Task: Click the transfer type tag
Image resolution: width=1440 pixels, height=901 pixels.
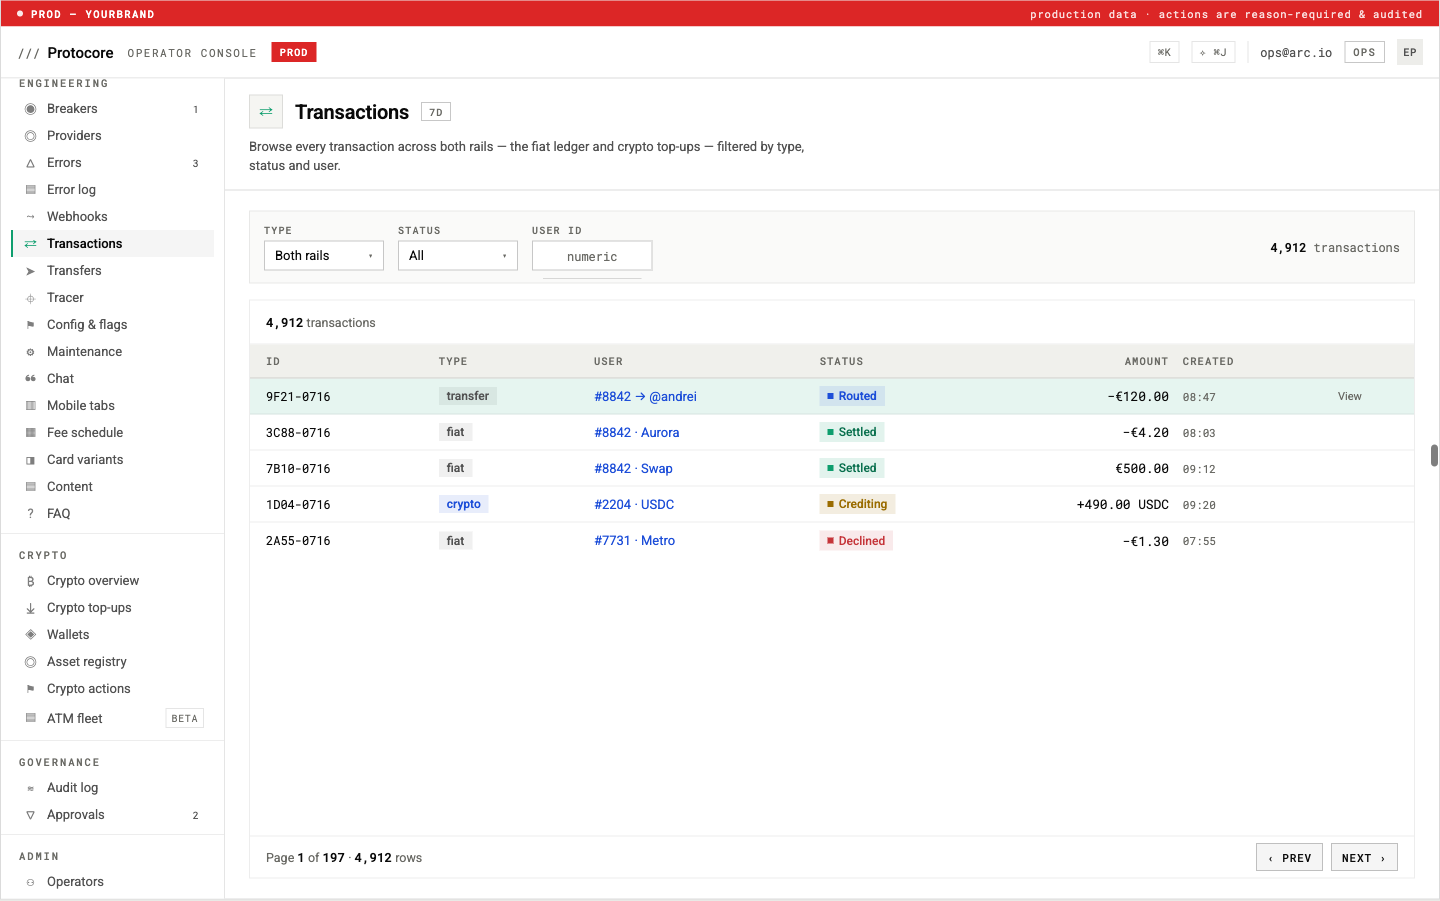Action: point(468,397)
